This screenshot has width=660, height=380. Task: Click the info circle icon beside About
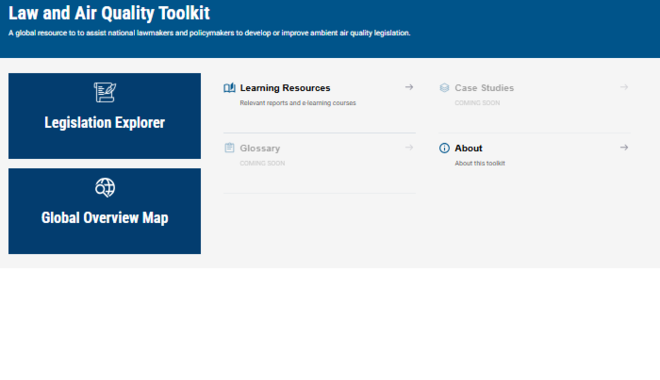point(444,148)
